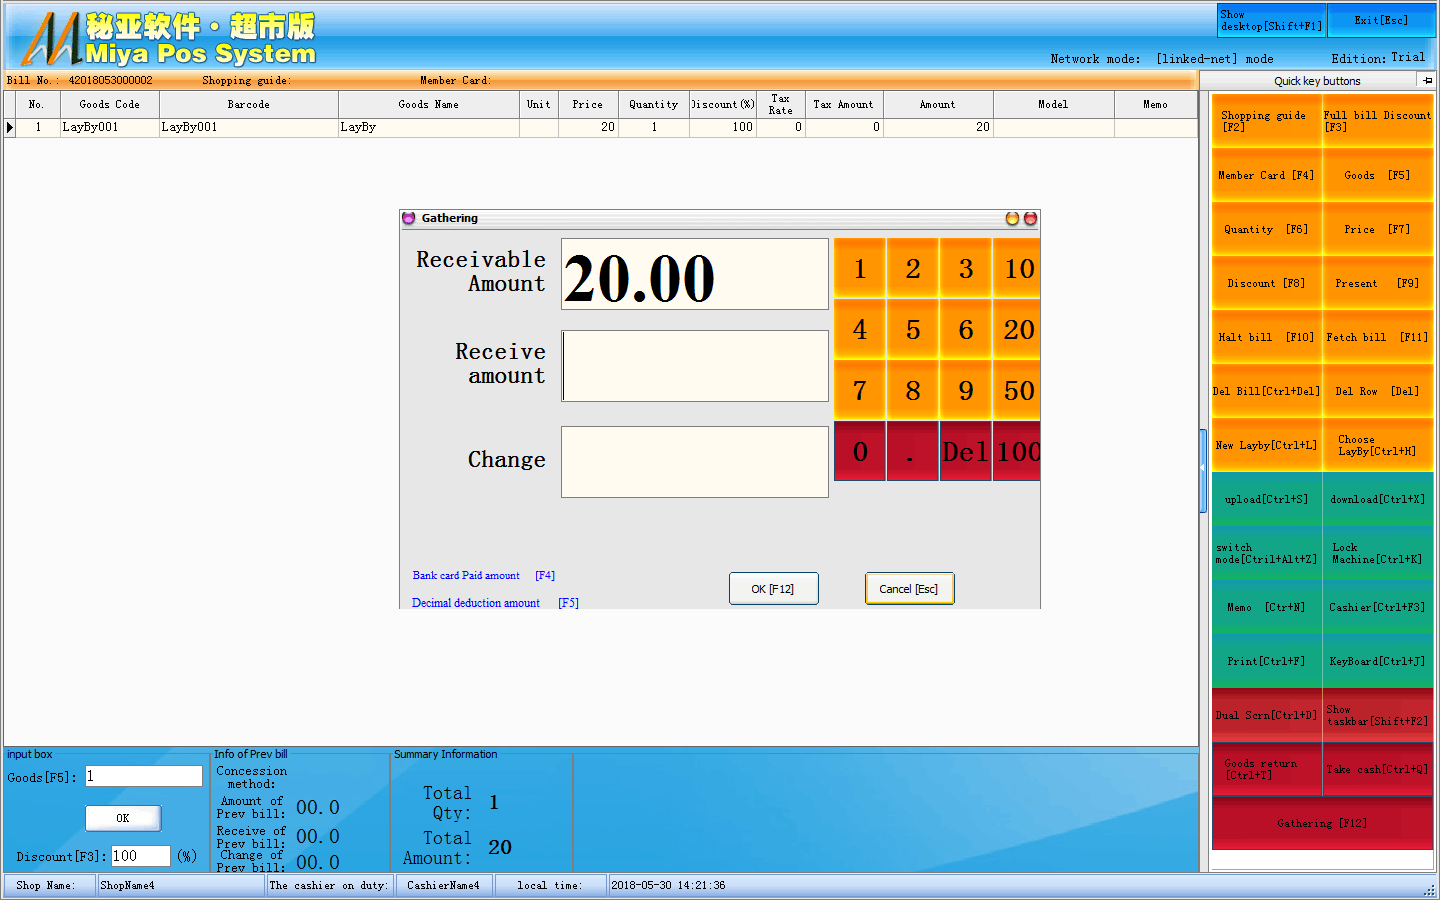1440x900 pixels.
Task: Open Shopping guide [F2] quick key
Action: (1266, 121)
